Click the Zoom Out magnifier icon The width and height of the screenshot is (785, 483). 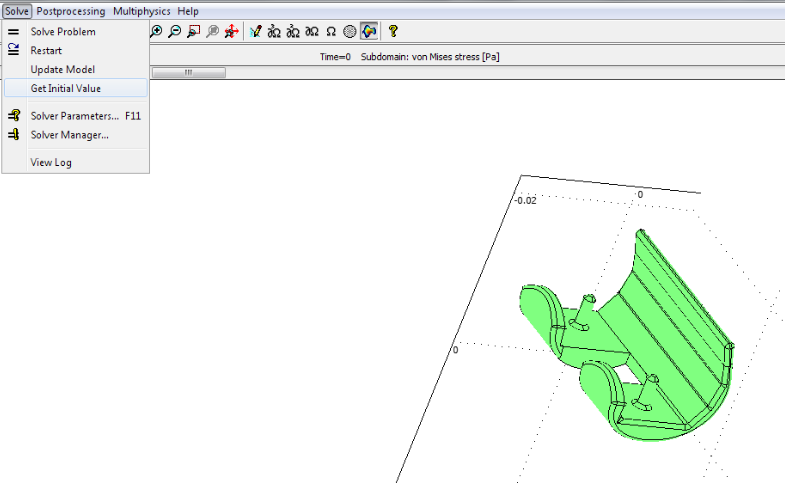pyautogui.click(x=175, y=32)
